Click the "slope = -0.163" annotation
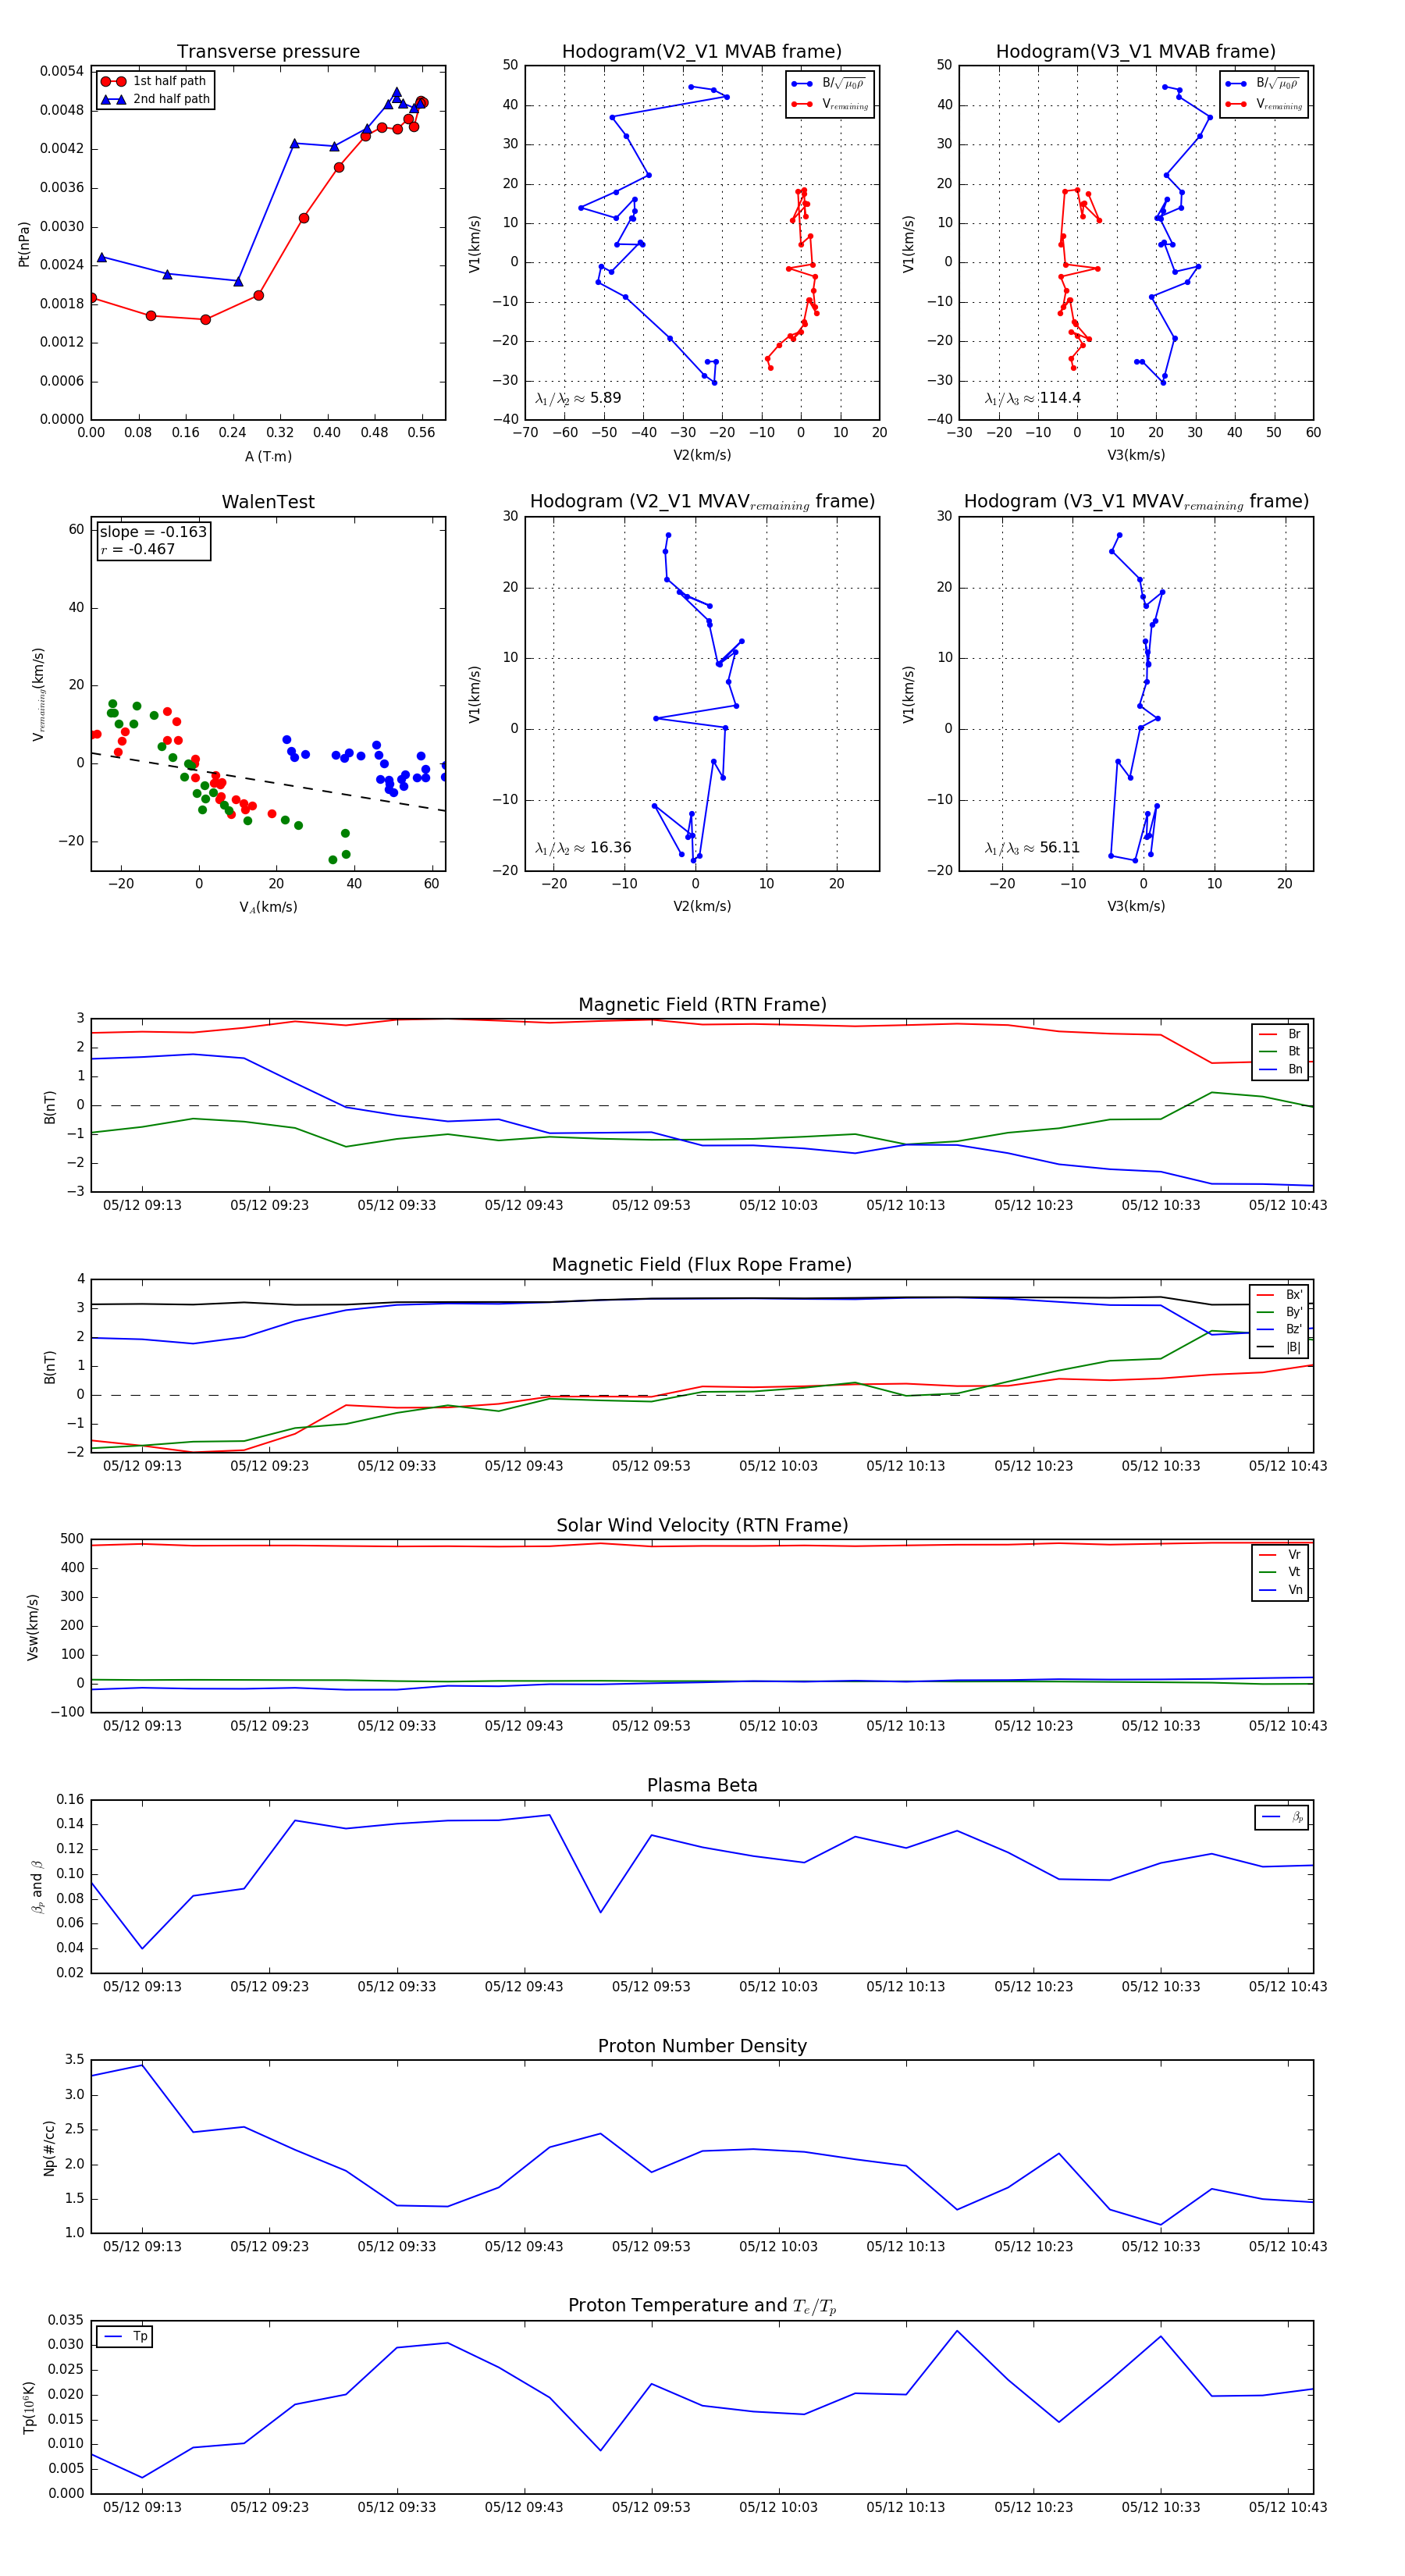The width and height of the screenshot is (1405, 2576). coord(153,532)
